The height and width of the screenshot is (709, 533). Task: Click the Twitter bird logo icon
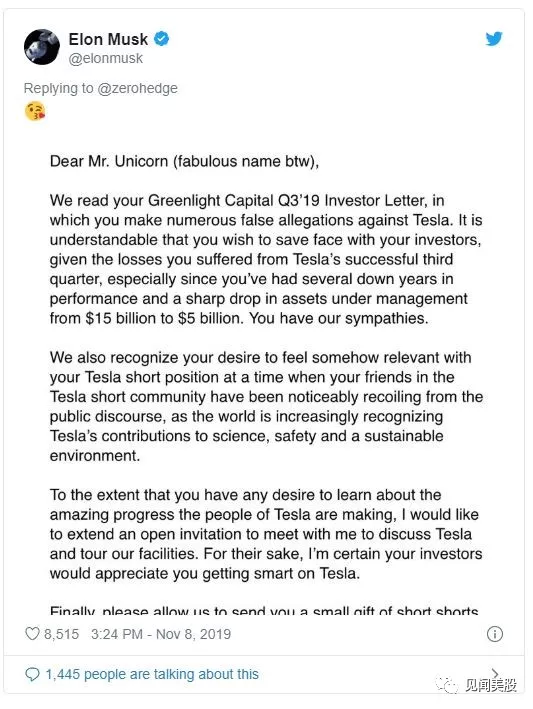494,39
